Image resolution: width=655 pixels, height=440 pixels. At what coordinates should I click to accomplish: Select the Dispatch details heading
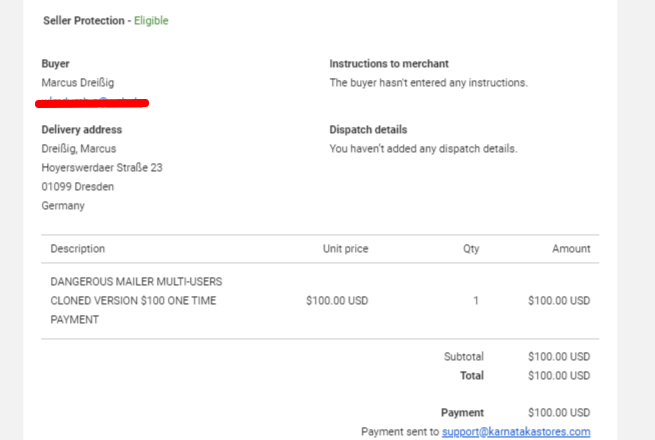[368, 130]
